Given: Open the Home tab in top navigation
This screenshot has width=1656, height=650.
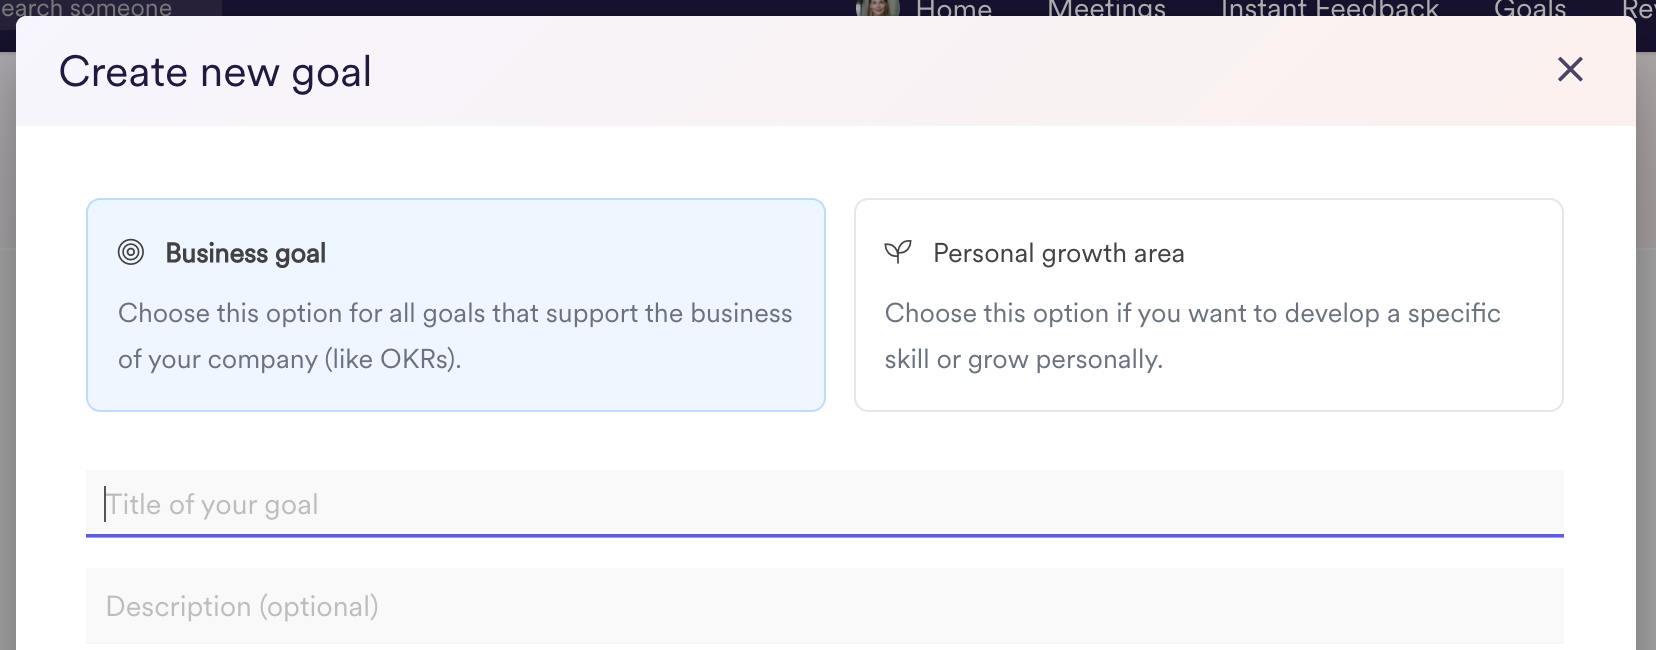Looking at the screenshot, I should point(954,9).
